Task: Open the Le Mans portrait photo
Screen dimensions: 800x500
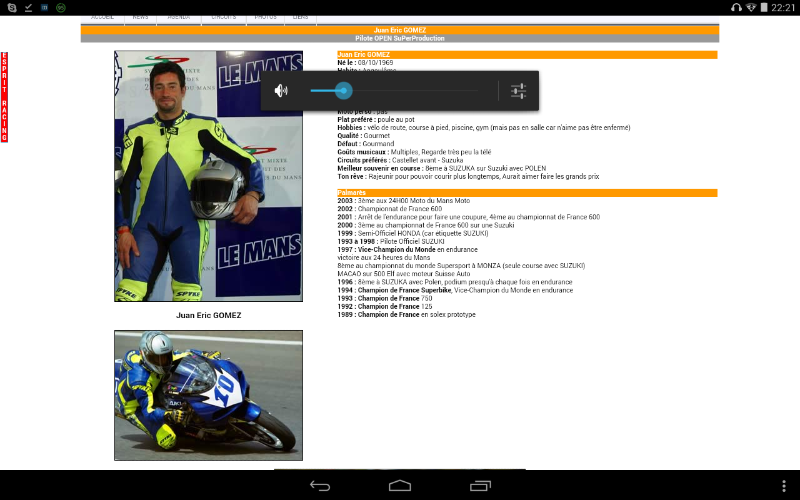Action: (208, 176)
